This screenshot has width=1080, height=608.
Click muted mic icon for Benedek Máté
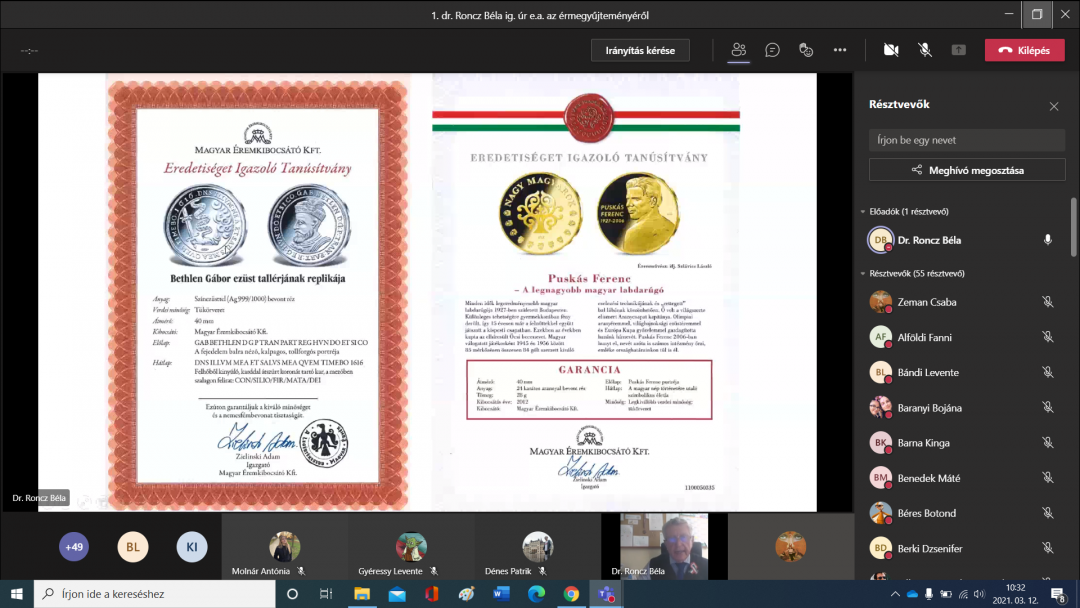click(x=1048, y=478)
